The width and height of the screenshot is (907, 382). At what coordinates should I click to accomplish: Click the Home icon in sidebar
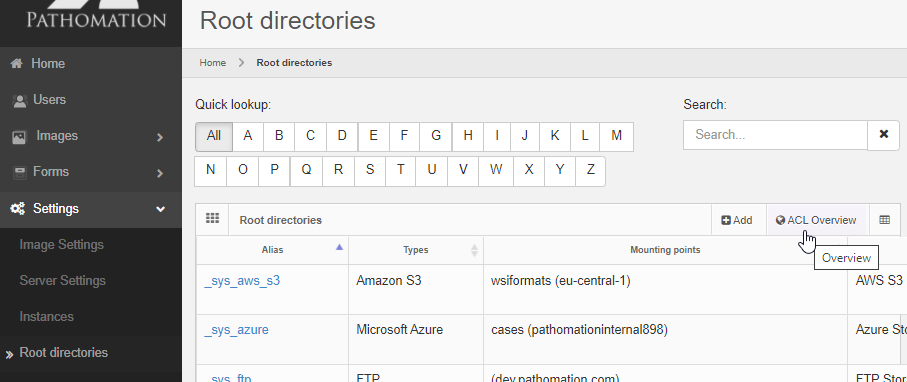tap(17, 64)
